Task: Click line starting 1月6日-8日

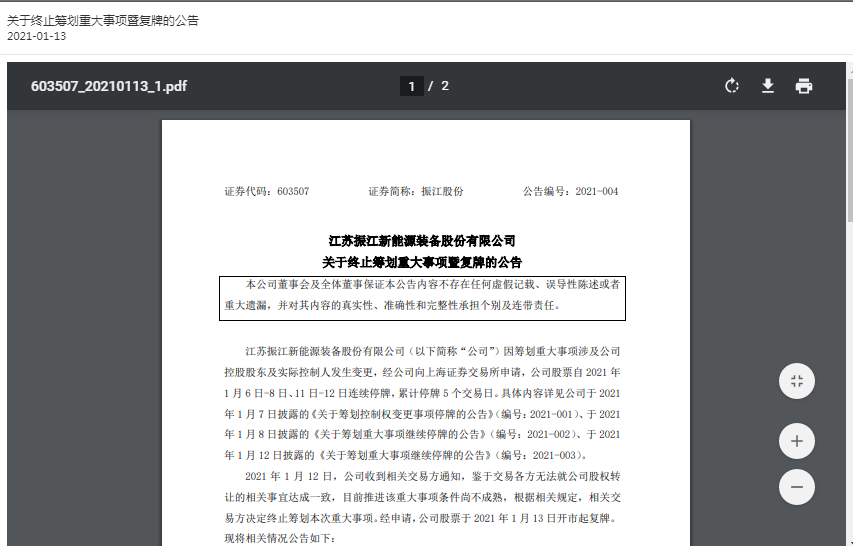Action: [422, 393]
